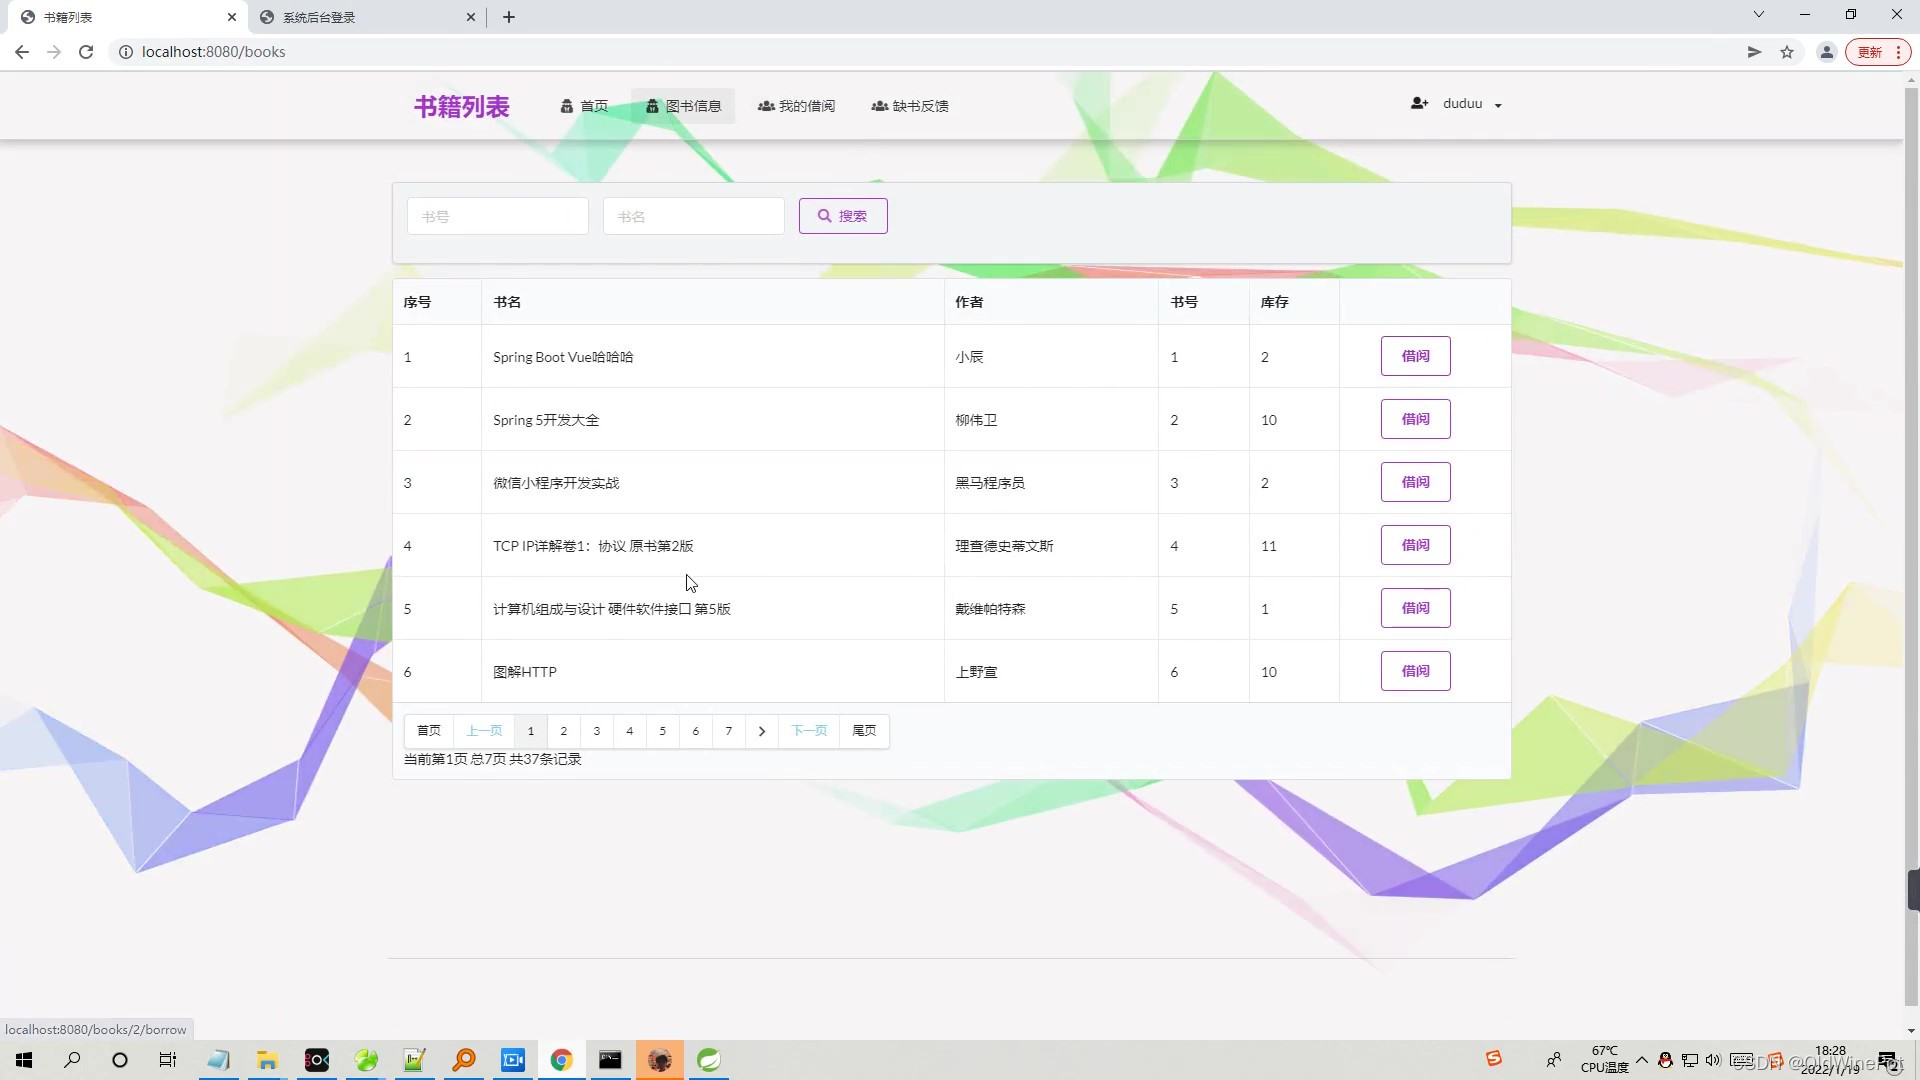Click the 书号 search input field

pos(497,215)
